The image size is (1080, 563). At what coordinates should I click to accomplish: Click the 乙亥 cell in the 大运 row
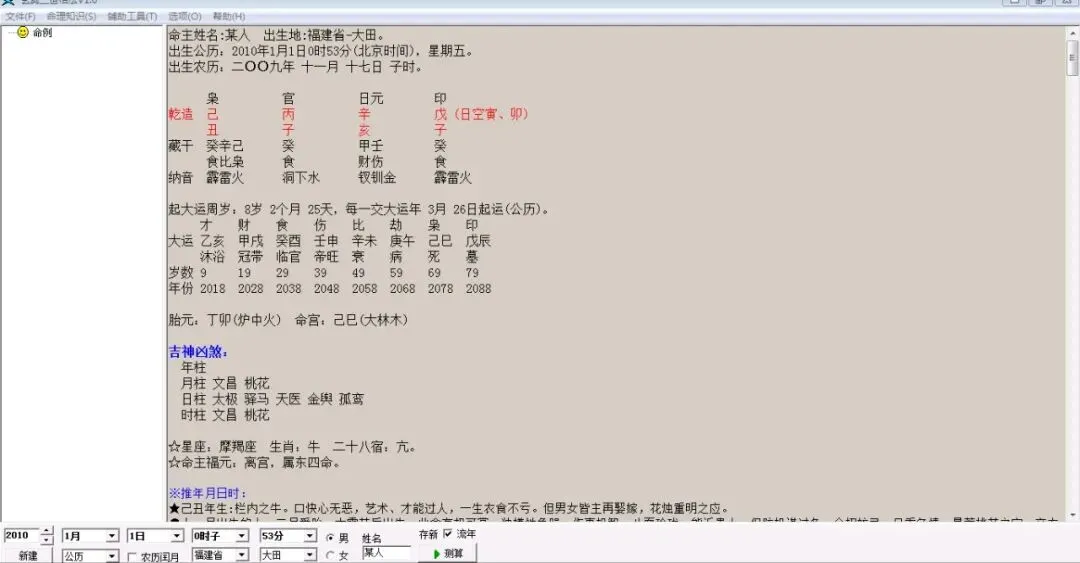212,241
